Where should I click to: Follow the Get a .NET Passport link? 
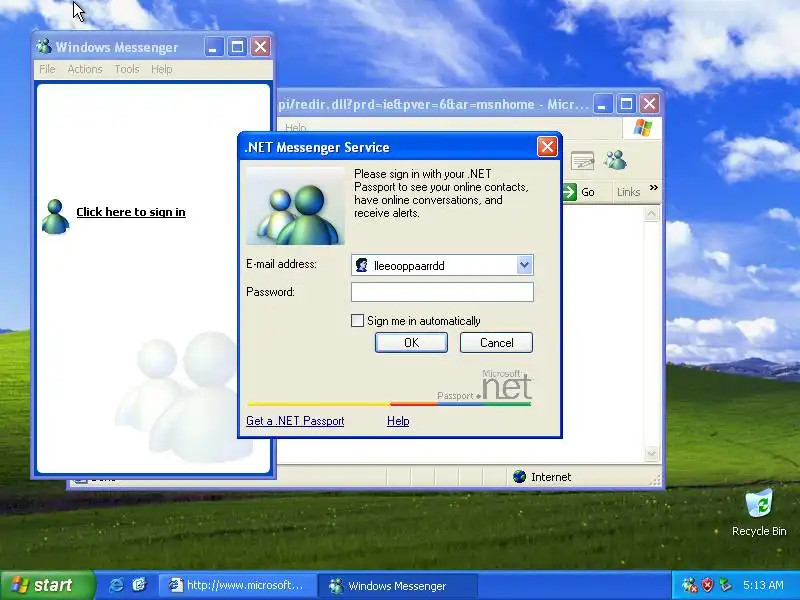295,421
